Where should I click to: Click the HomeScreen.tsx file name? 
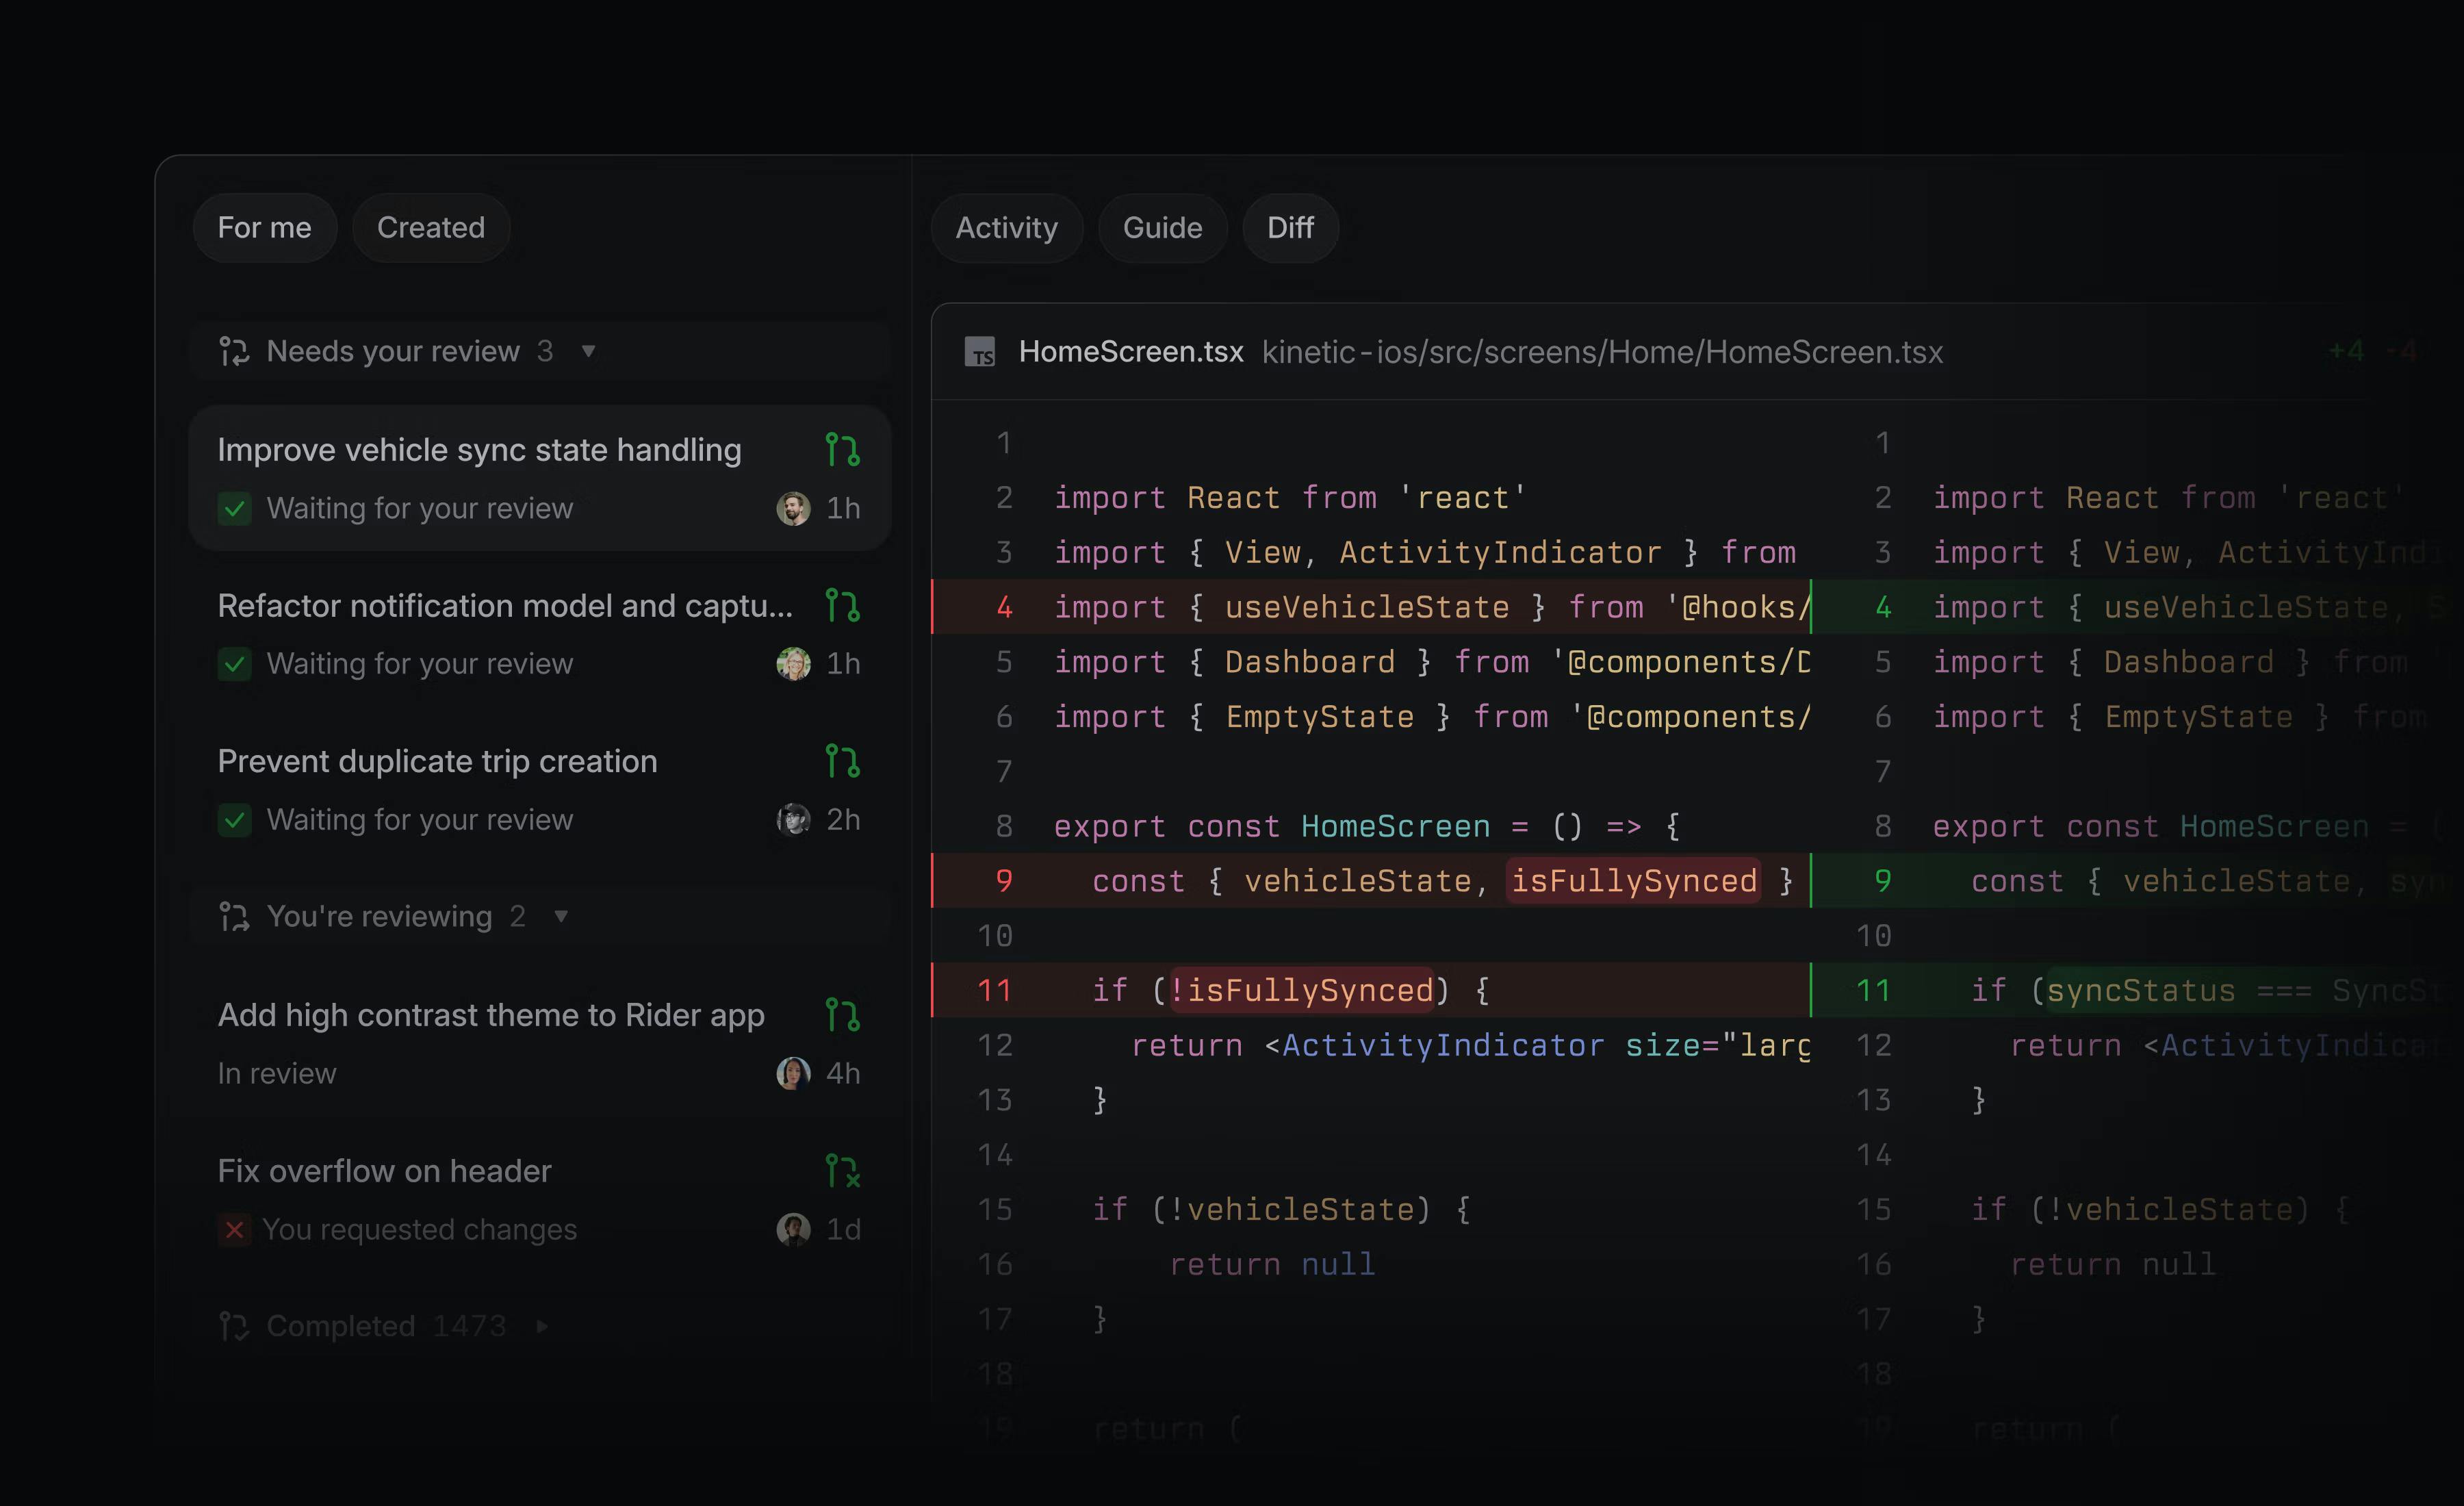(x=1131, y=352)
